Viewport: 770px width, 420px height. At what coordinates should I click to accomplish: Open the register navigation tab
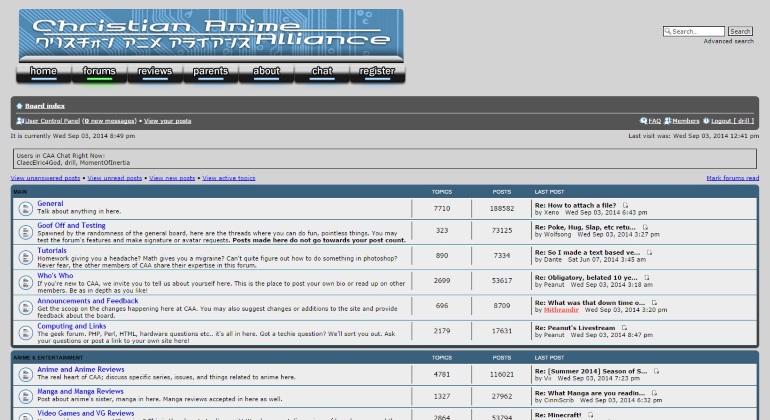point(377,72)
